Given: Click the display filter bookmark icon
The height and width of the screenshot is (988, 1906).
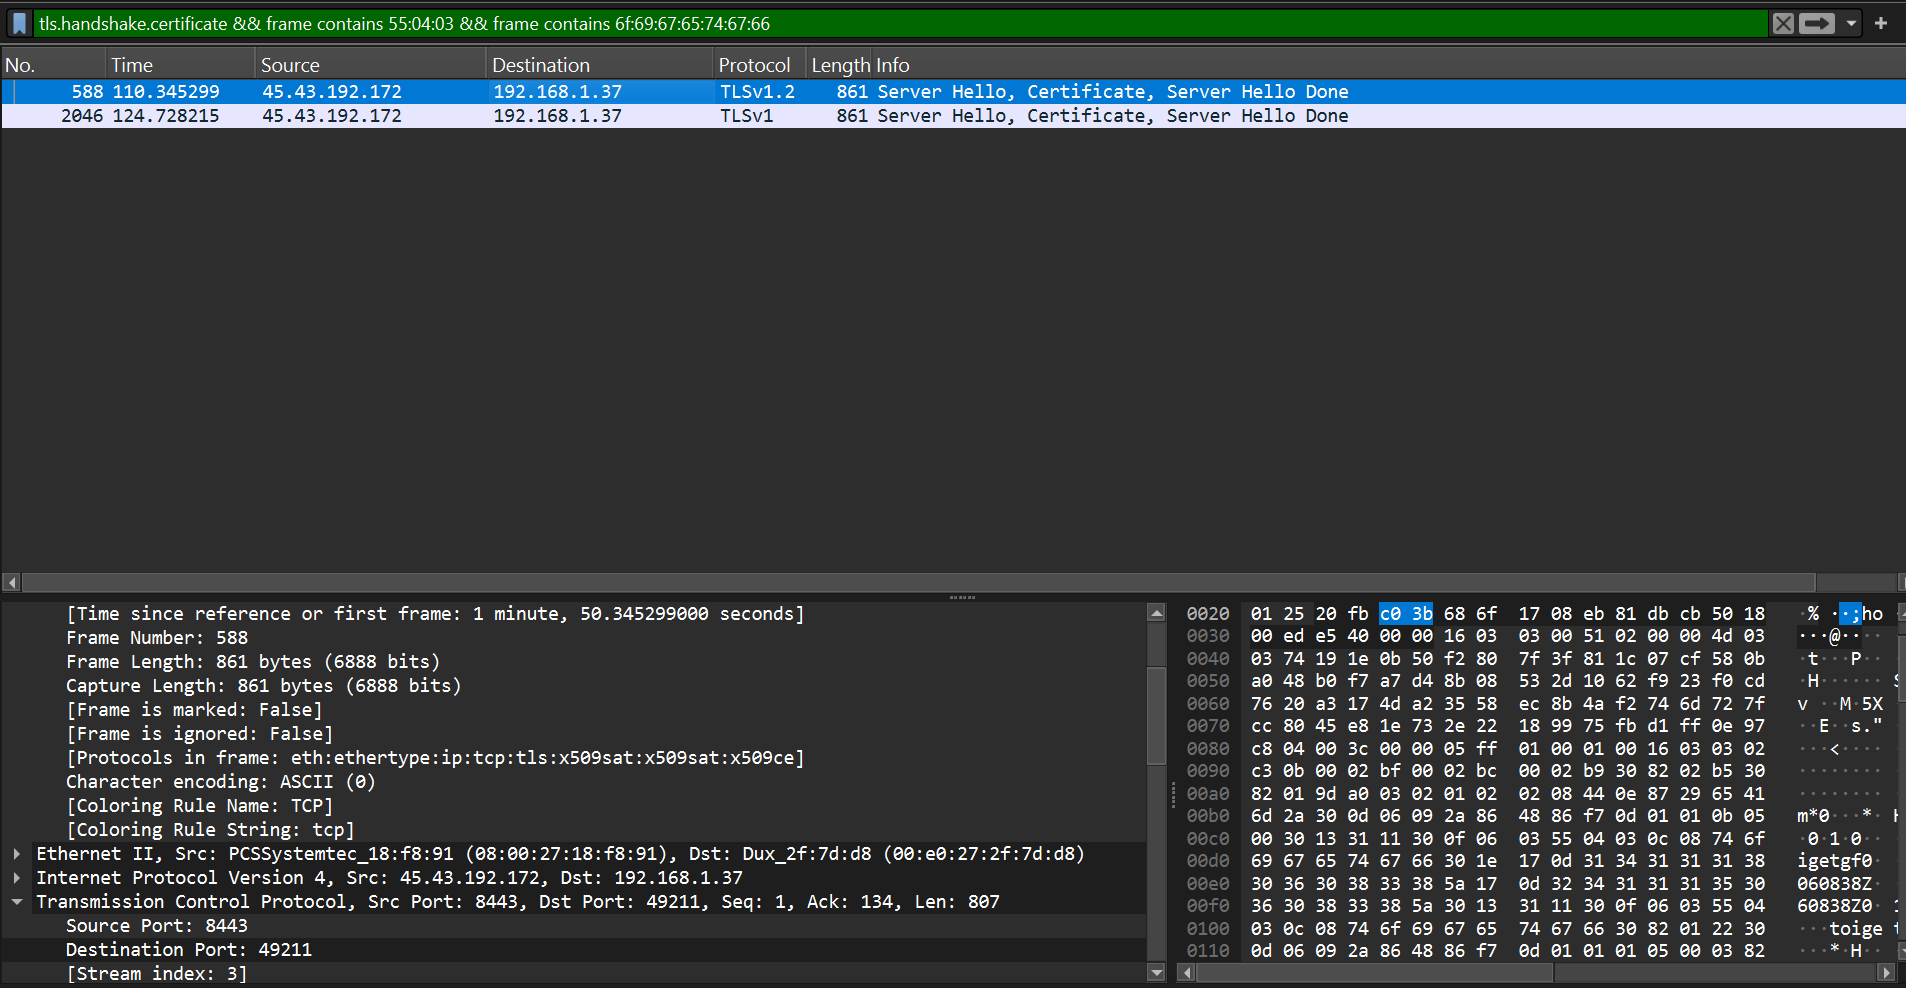Looking at the screenshot, I should coord(20,23).
